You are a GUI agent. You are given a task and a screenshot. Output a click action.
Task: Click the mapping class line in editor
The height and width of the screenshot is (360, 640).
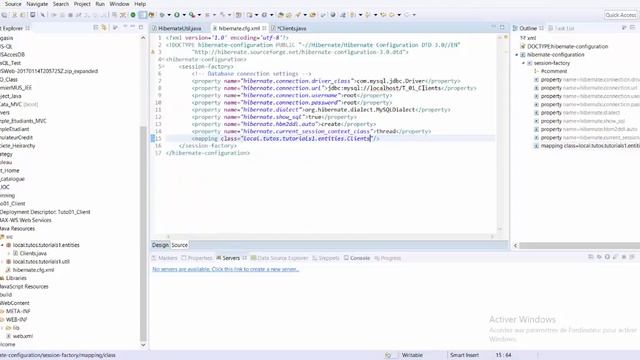point(286,139)
